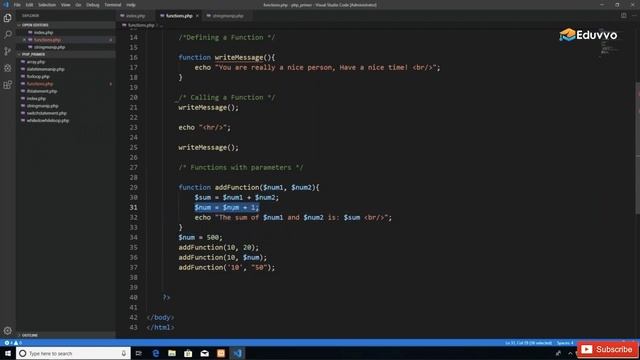Click the line and column status indicator

tap(528, 343)
